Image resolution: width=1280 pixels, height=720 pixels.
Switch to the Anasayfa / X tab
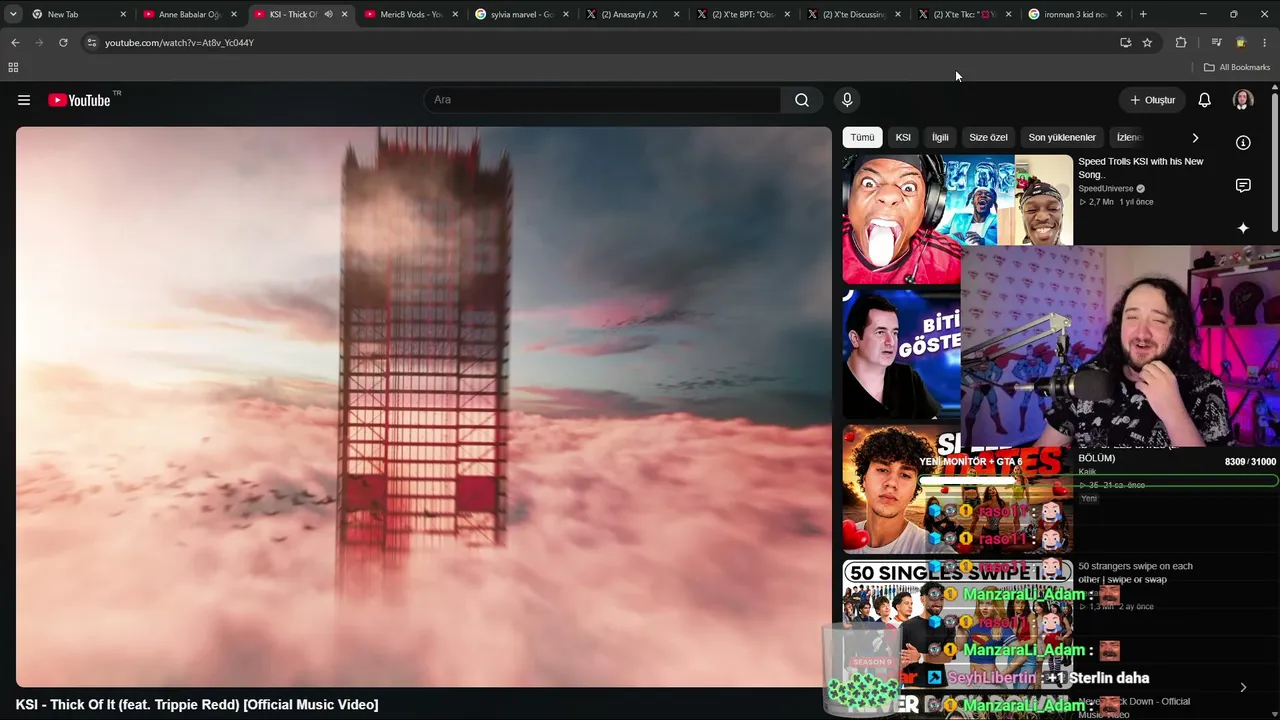point(632,14)
